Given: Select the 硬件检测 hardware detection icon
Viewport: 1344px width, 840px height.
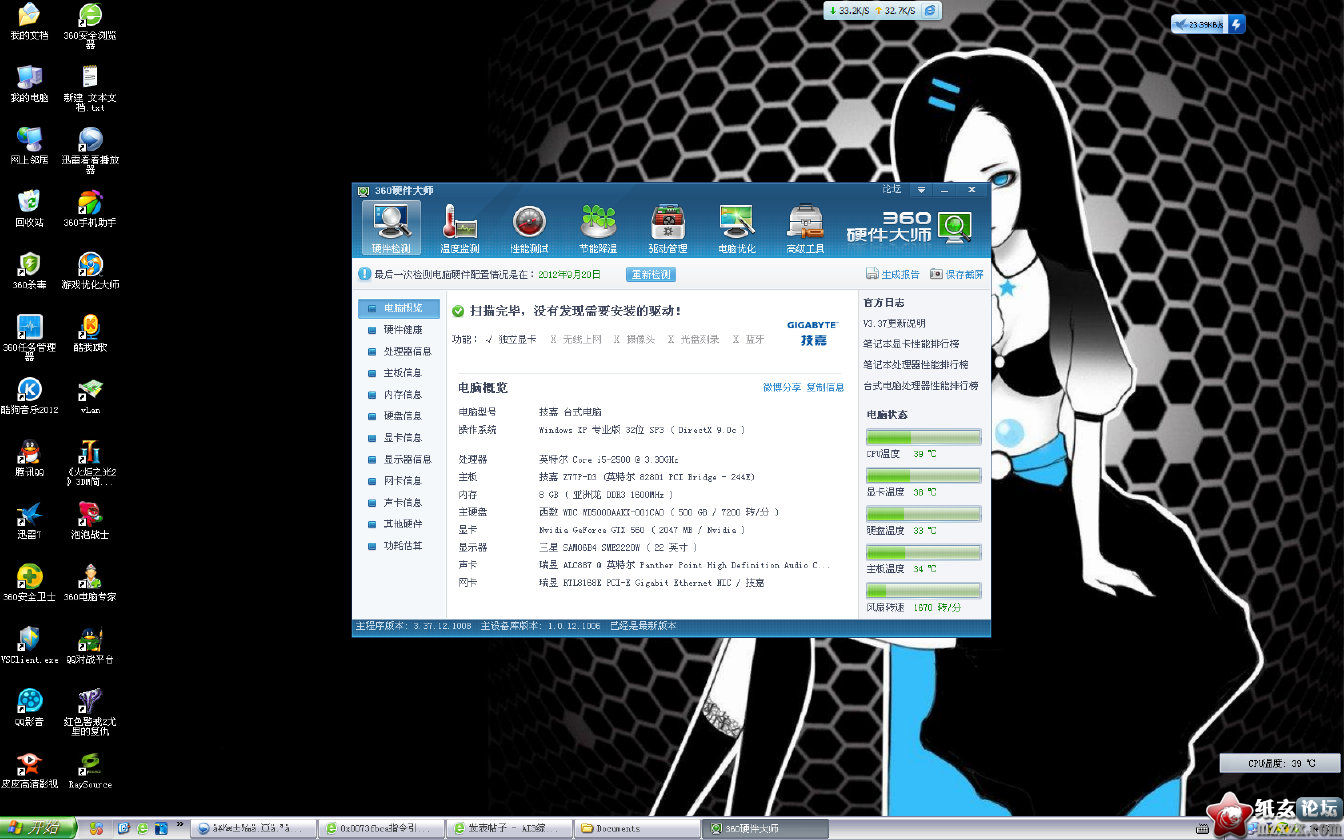Looking at the screenshot, I should click(x=390, y=228).
